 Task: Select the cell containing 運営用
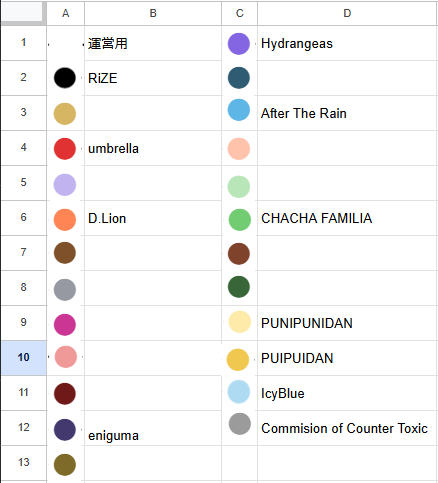(153, 43)
